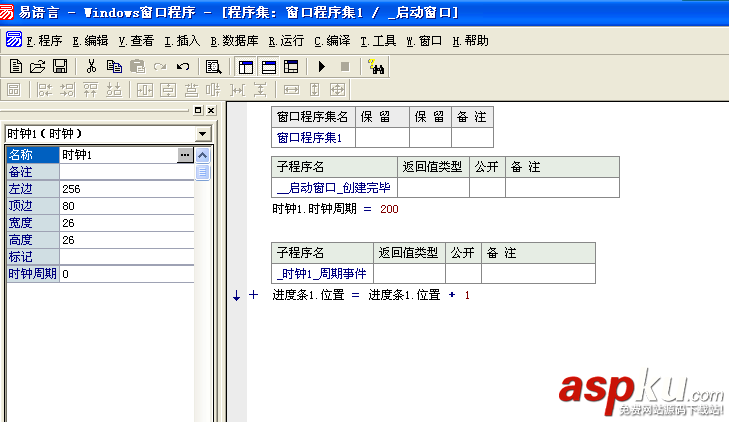
Task: Click the align left edges icon
Action: pyautogui.click(x=45, y=90)
